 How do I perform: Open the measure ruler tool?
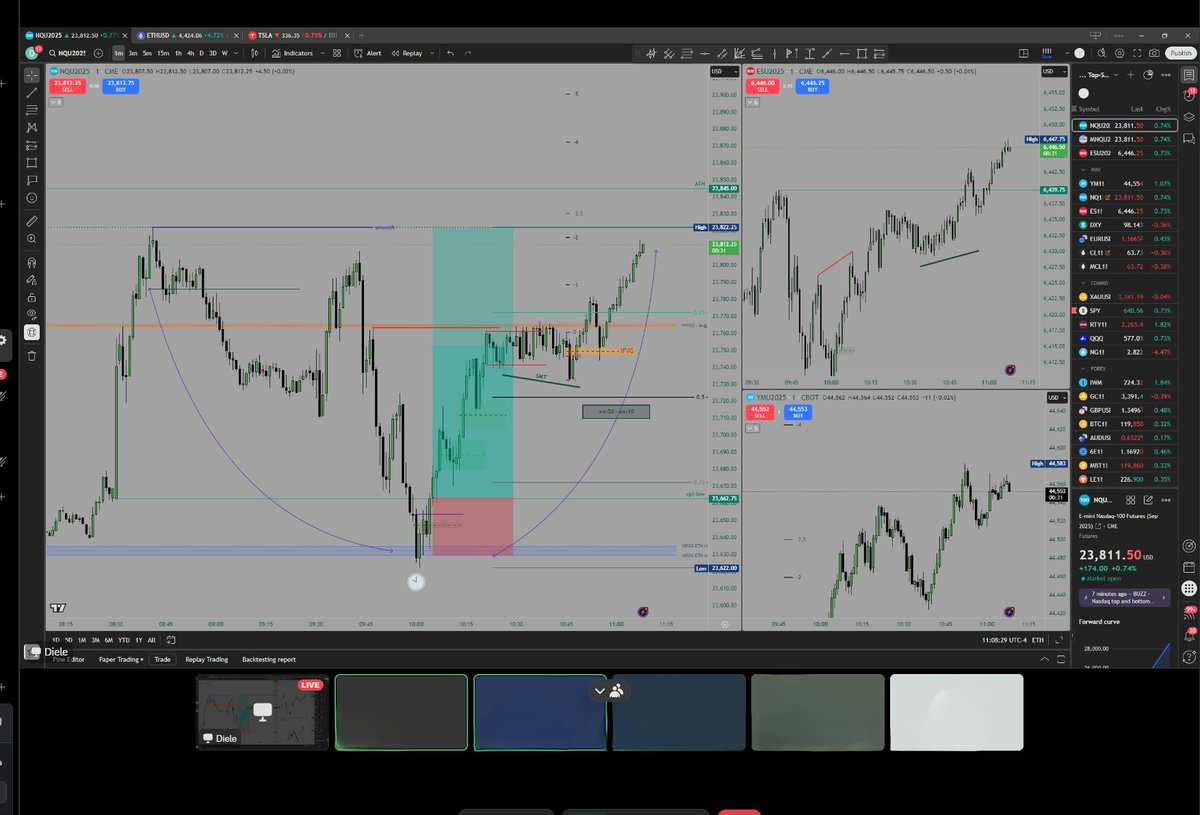32,221
